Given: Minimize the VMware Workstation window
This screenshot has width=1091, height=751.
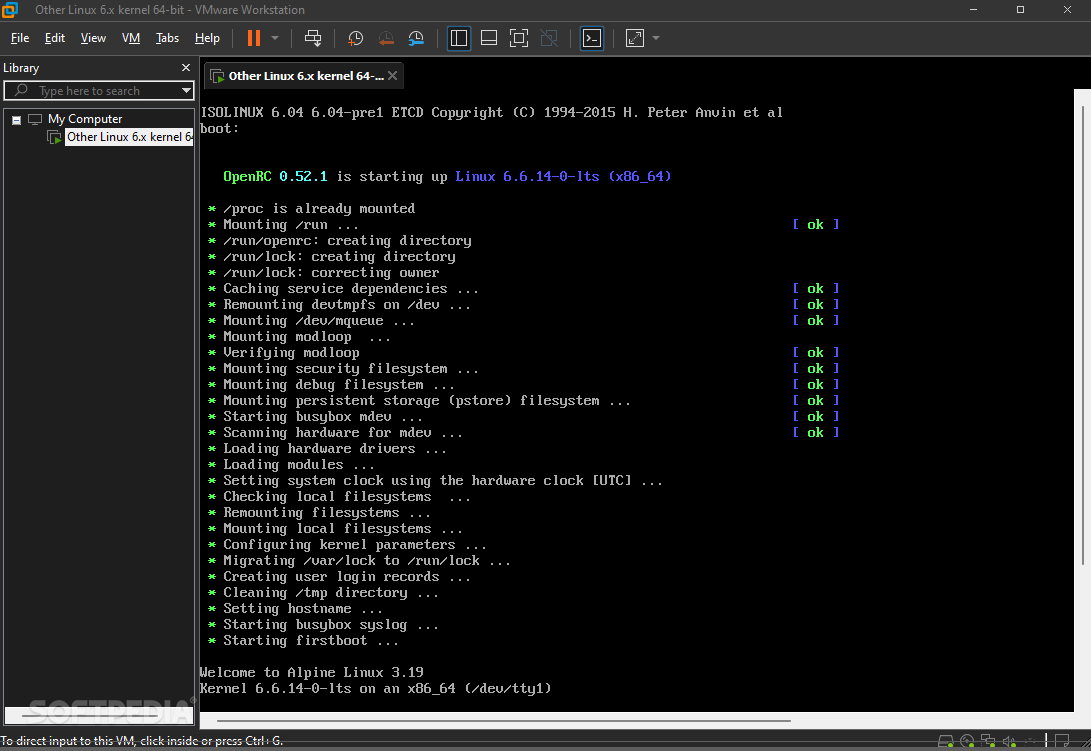Looking at the screenshot, I should coord(973,10).
